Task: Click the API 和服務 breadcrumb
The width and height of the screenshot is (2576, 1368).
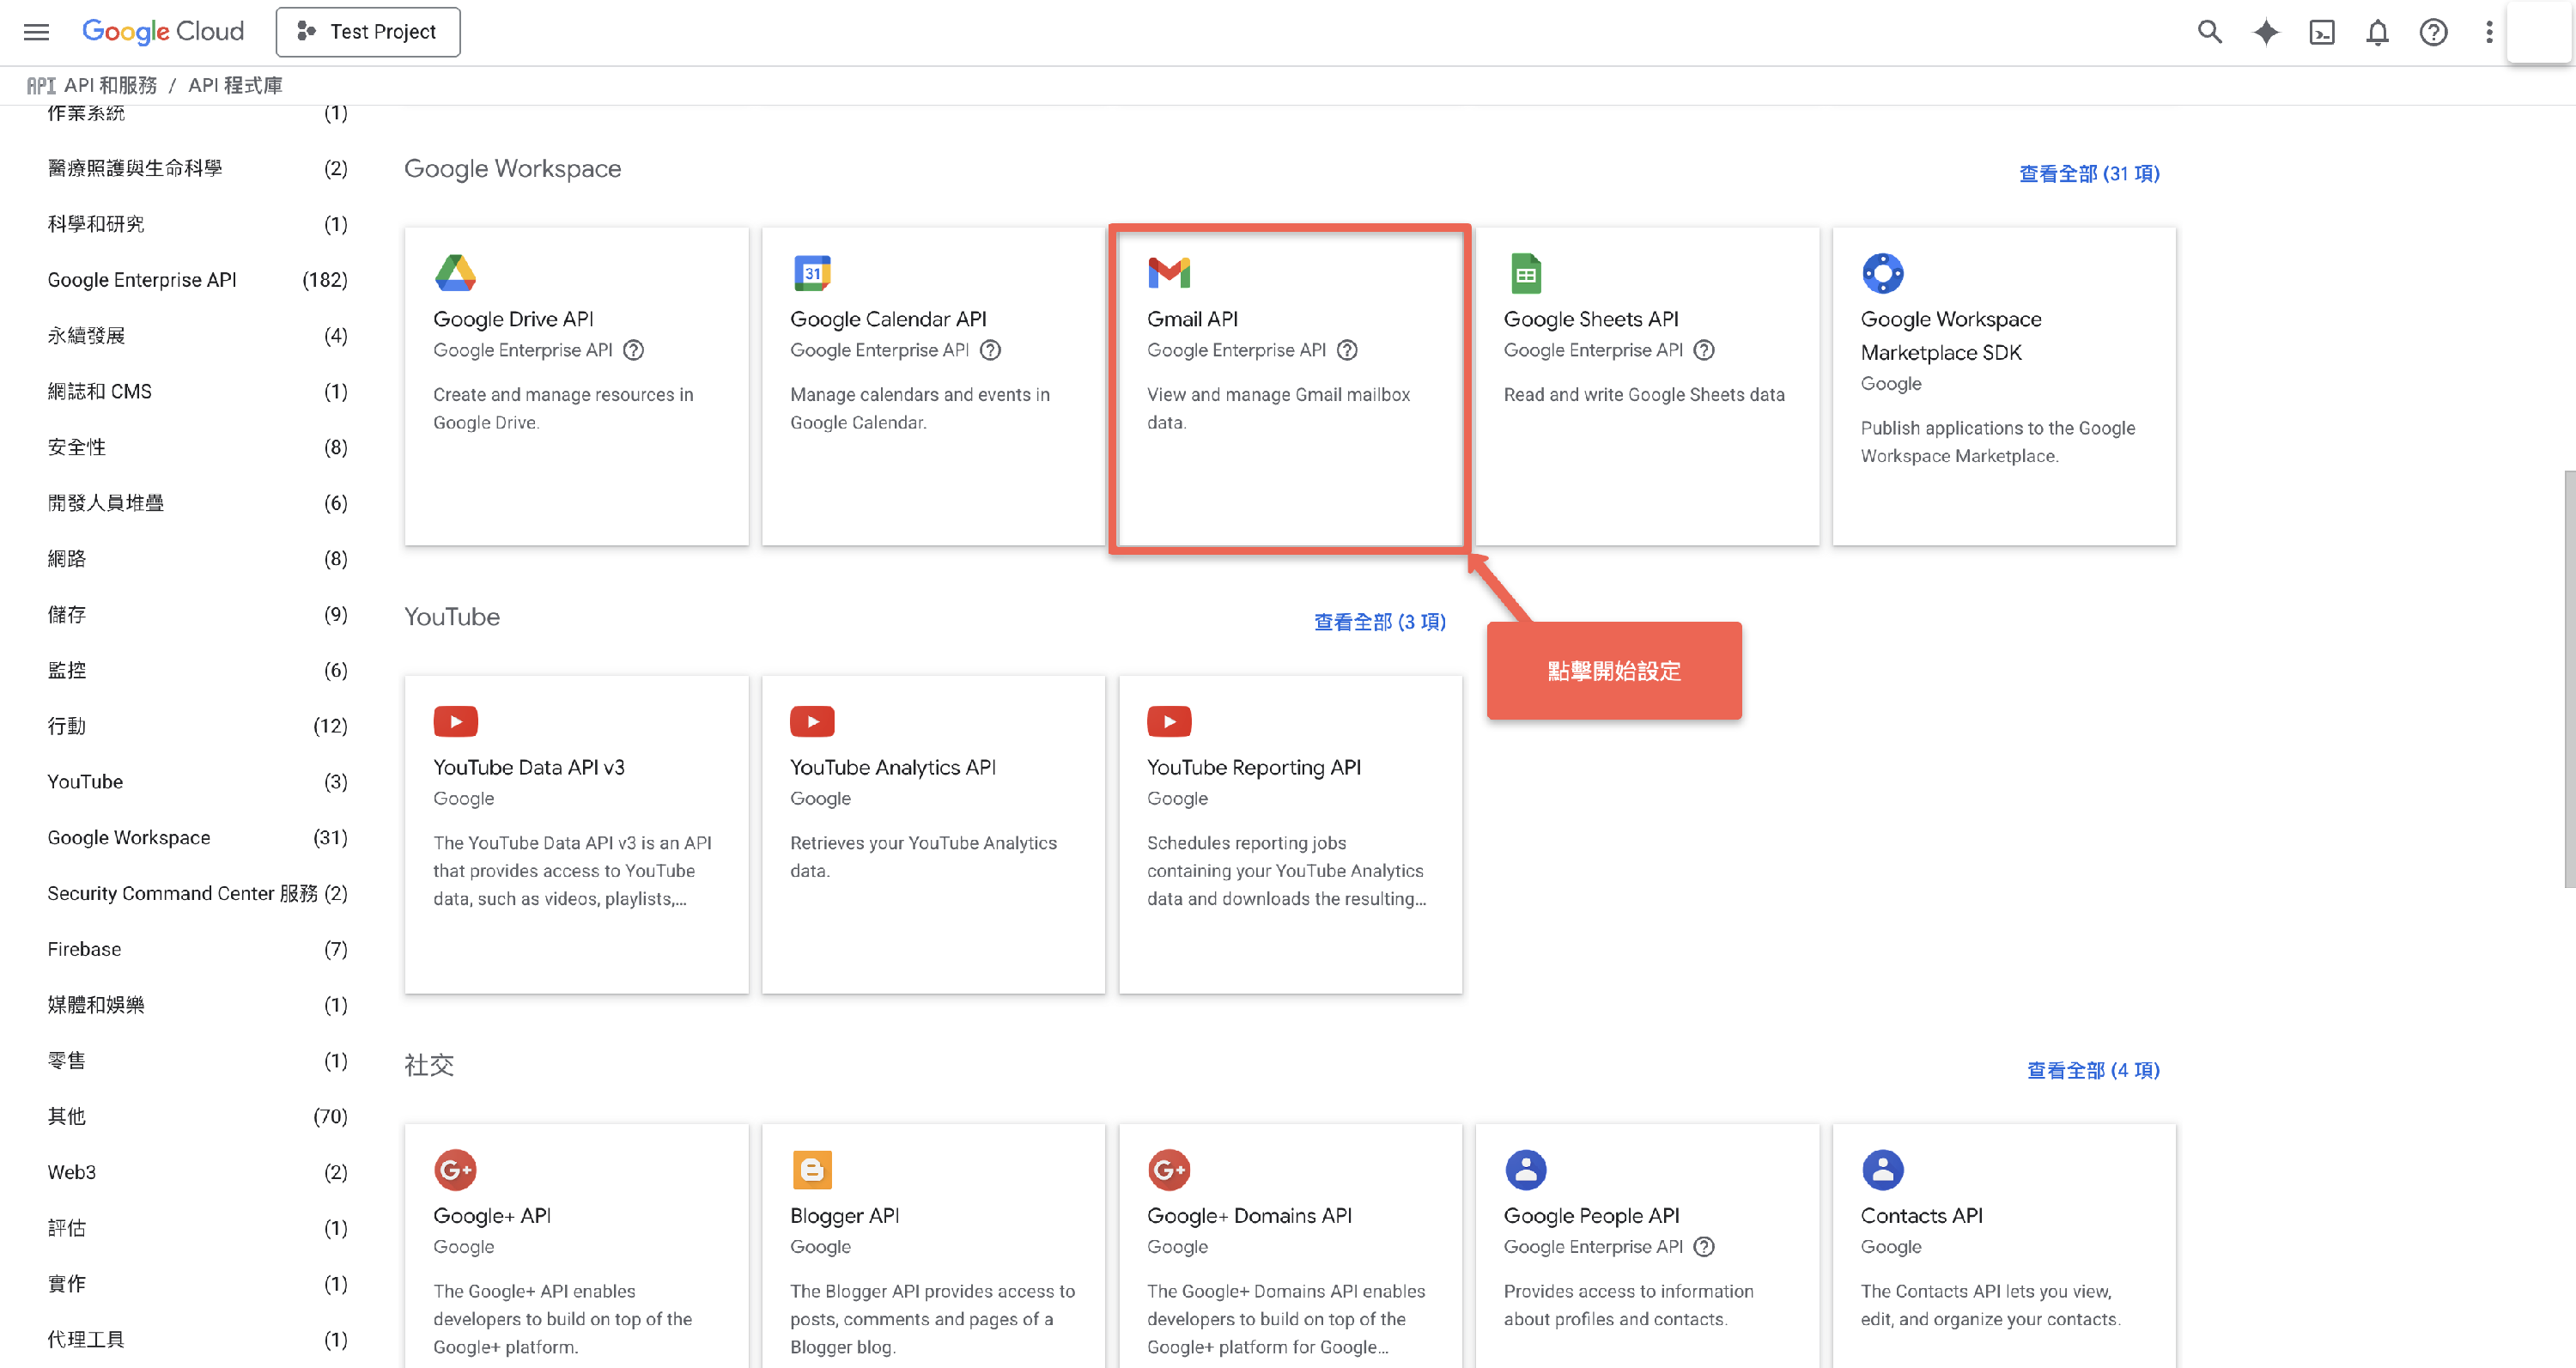Action: click(x=110, y=86)
